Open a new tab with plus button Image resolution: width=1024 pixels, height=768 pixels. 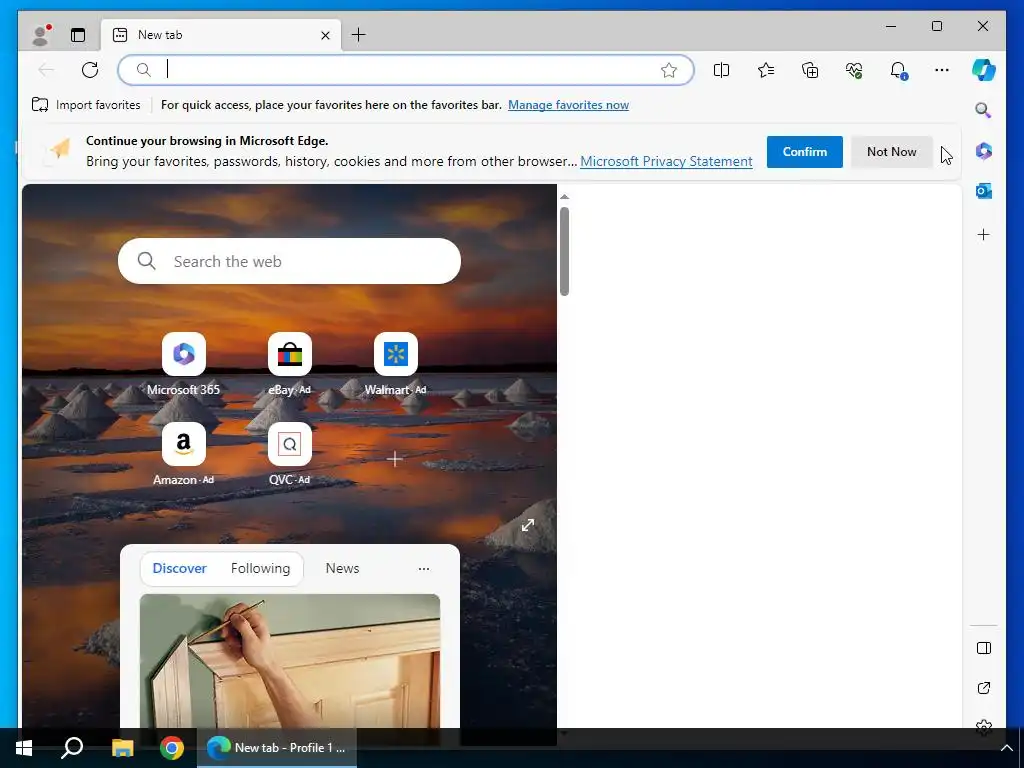coord(359,35)
